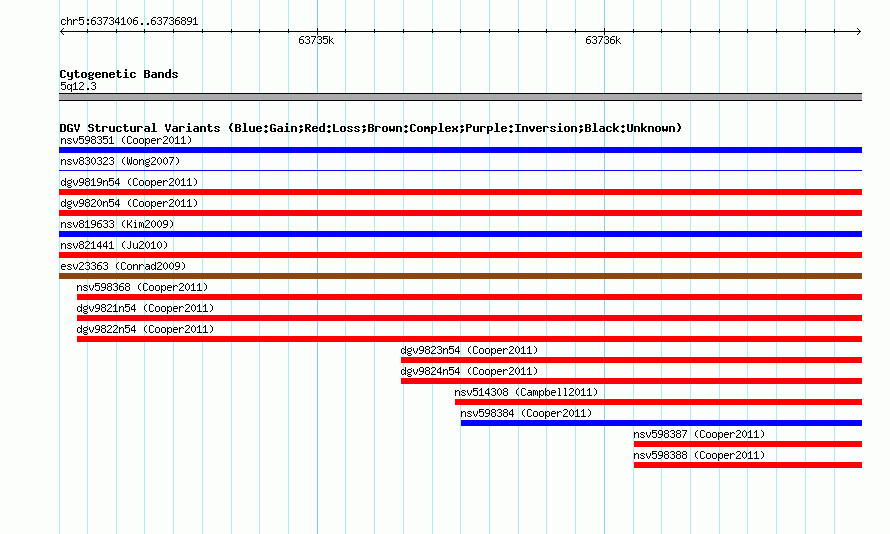
Task: Click the 63735k ruler tick label
Action: (x=316, y=40)
